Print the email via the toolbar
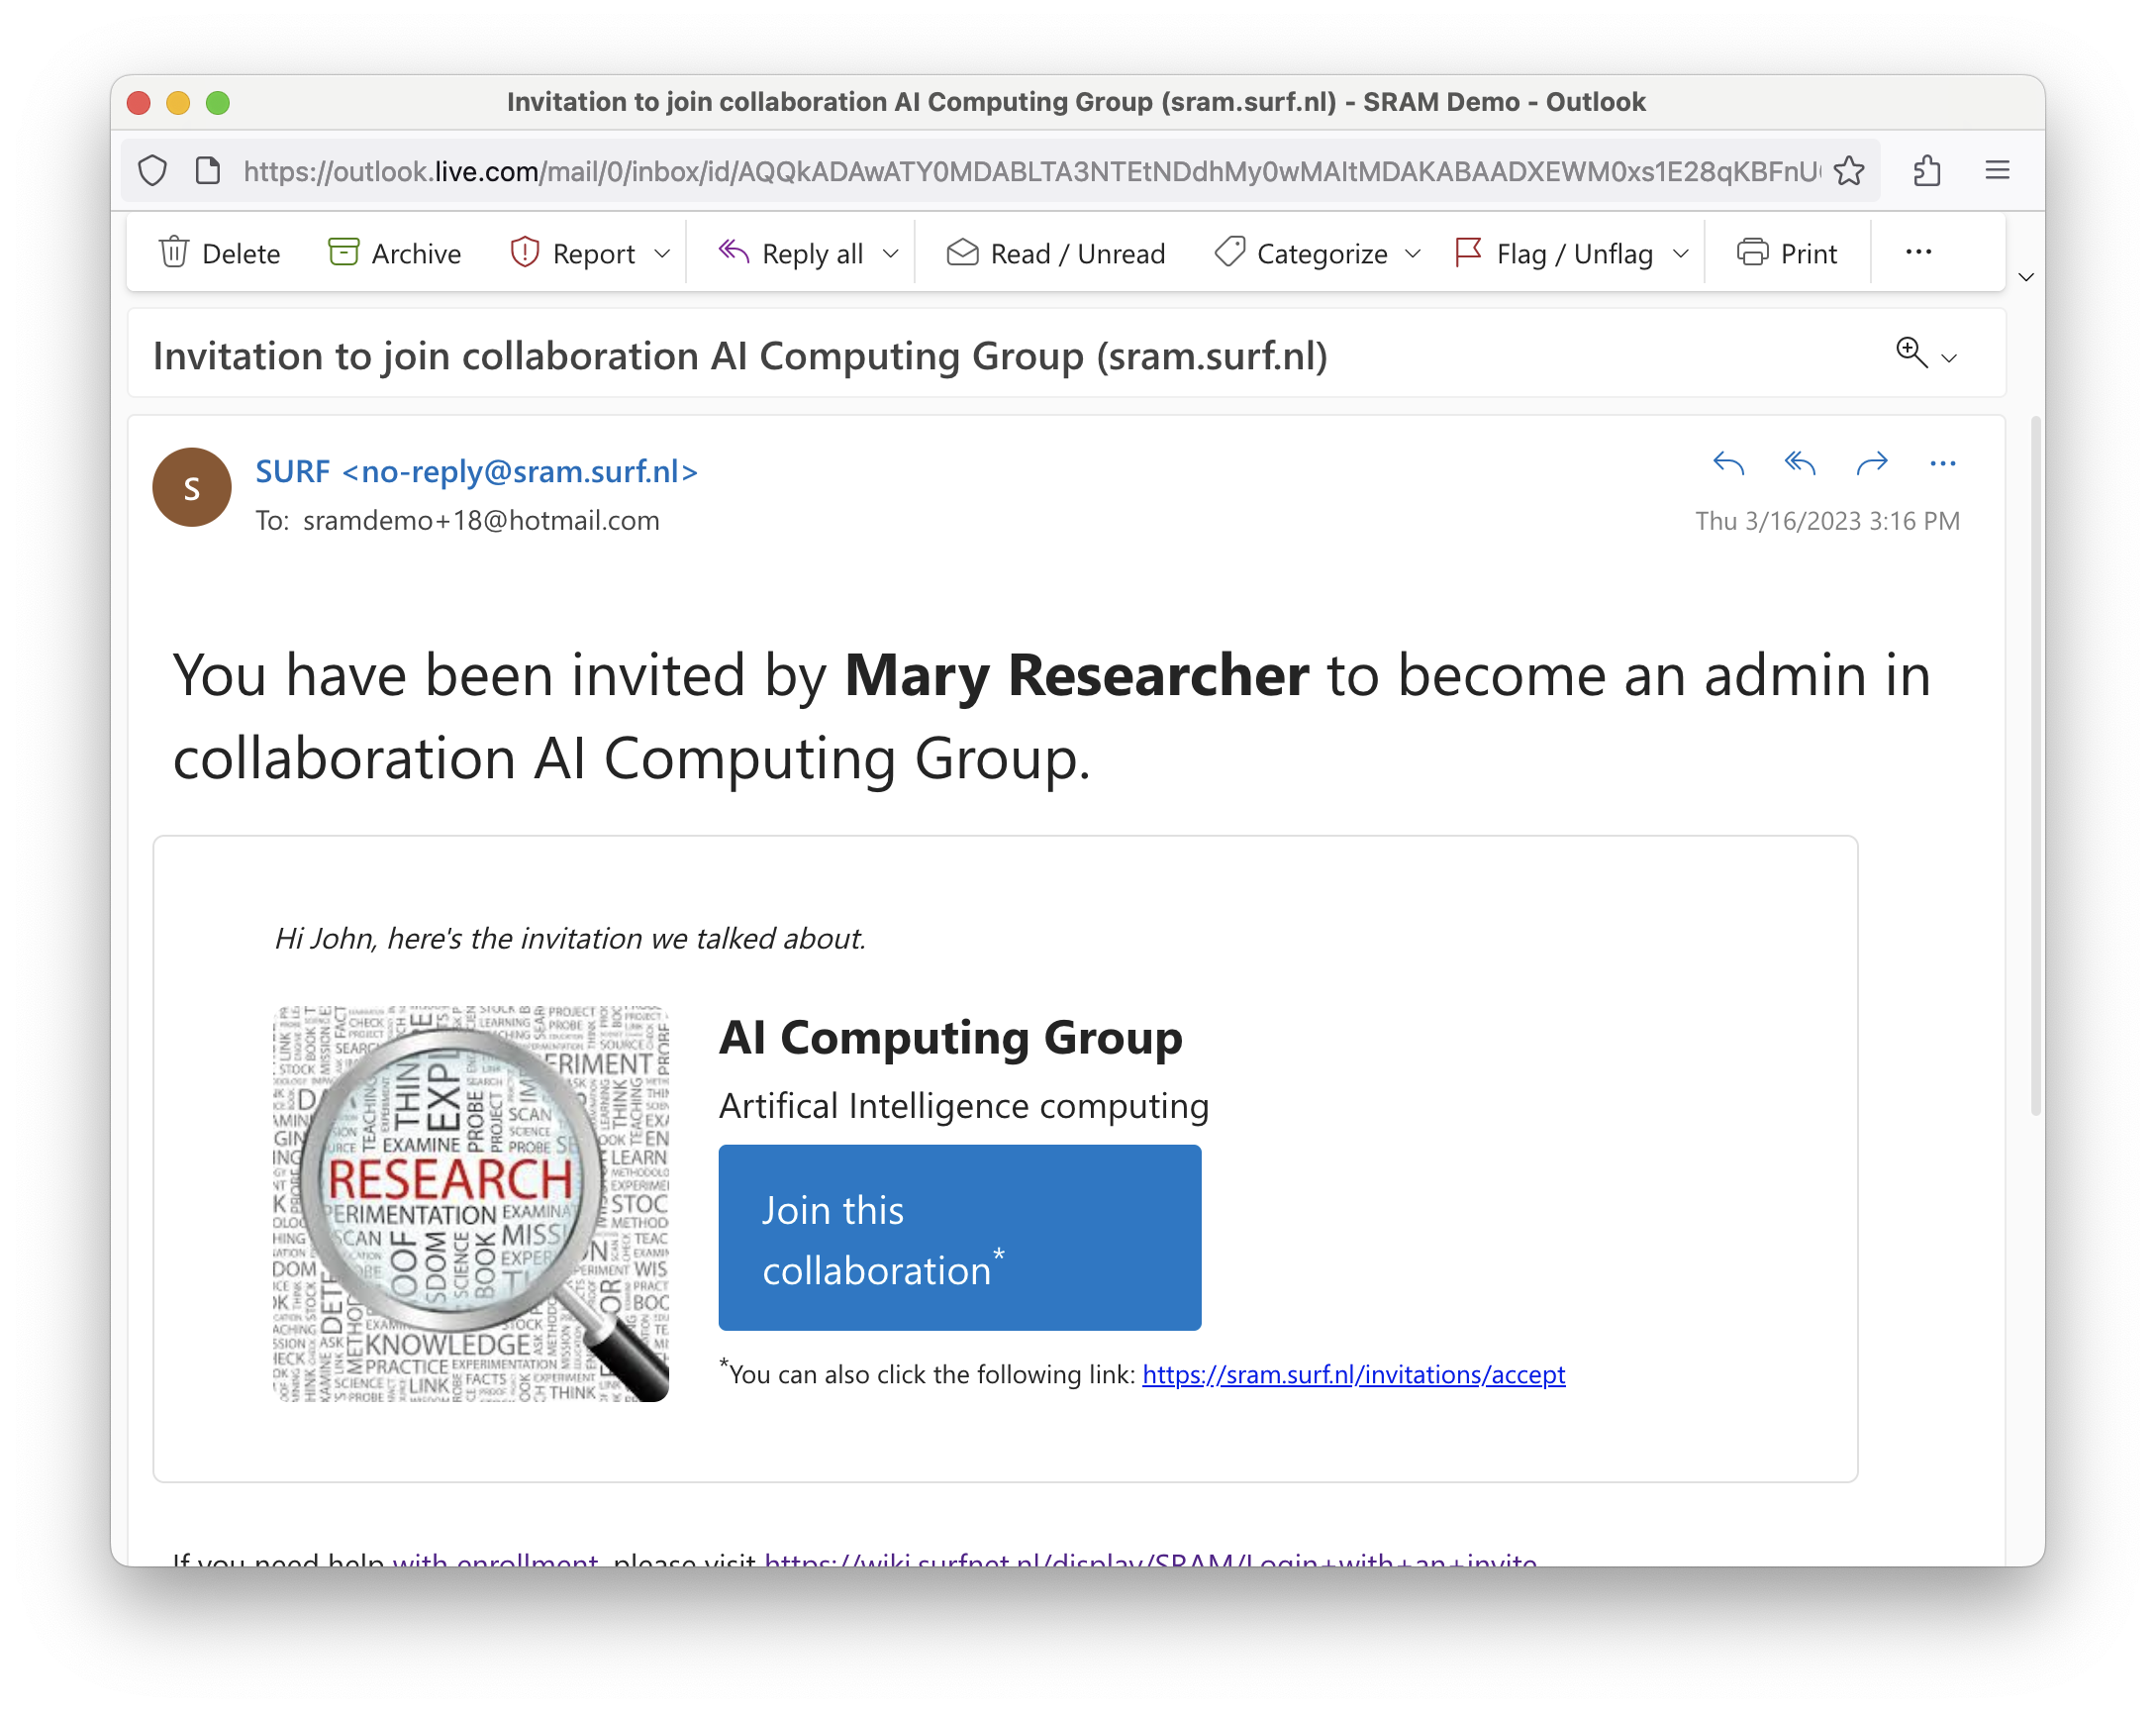Image resolution: width=2156 pixels, height=1713 pixels. [1787, 253]
